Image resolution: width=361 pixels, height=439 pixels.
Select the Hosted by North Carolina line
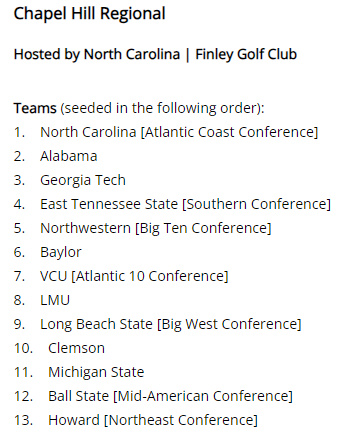tap(155, 55)
